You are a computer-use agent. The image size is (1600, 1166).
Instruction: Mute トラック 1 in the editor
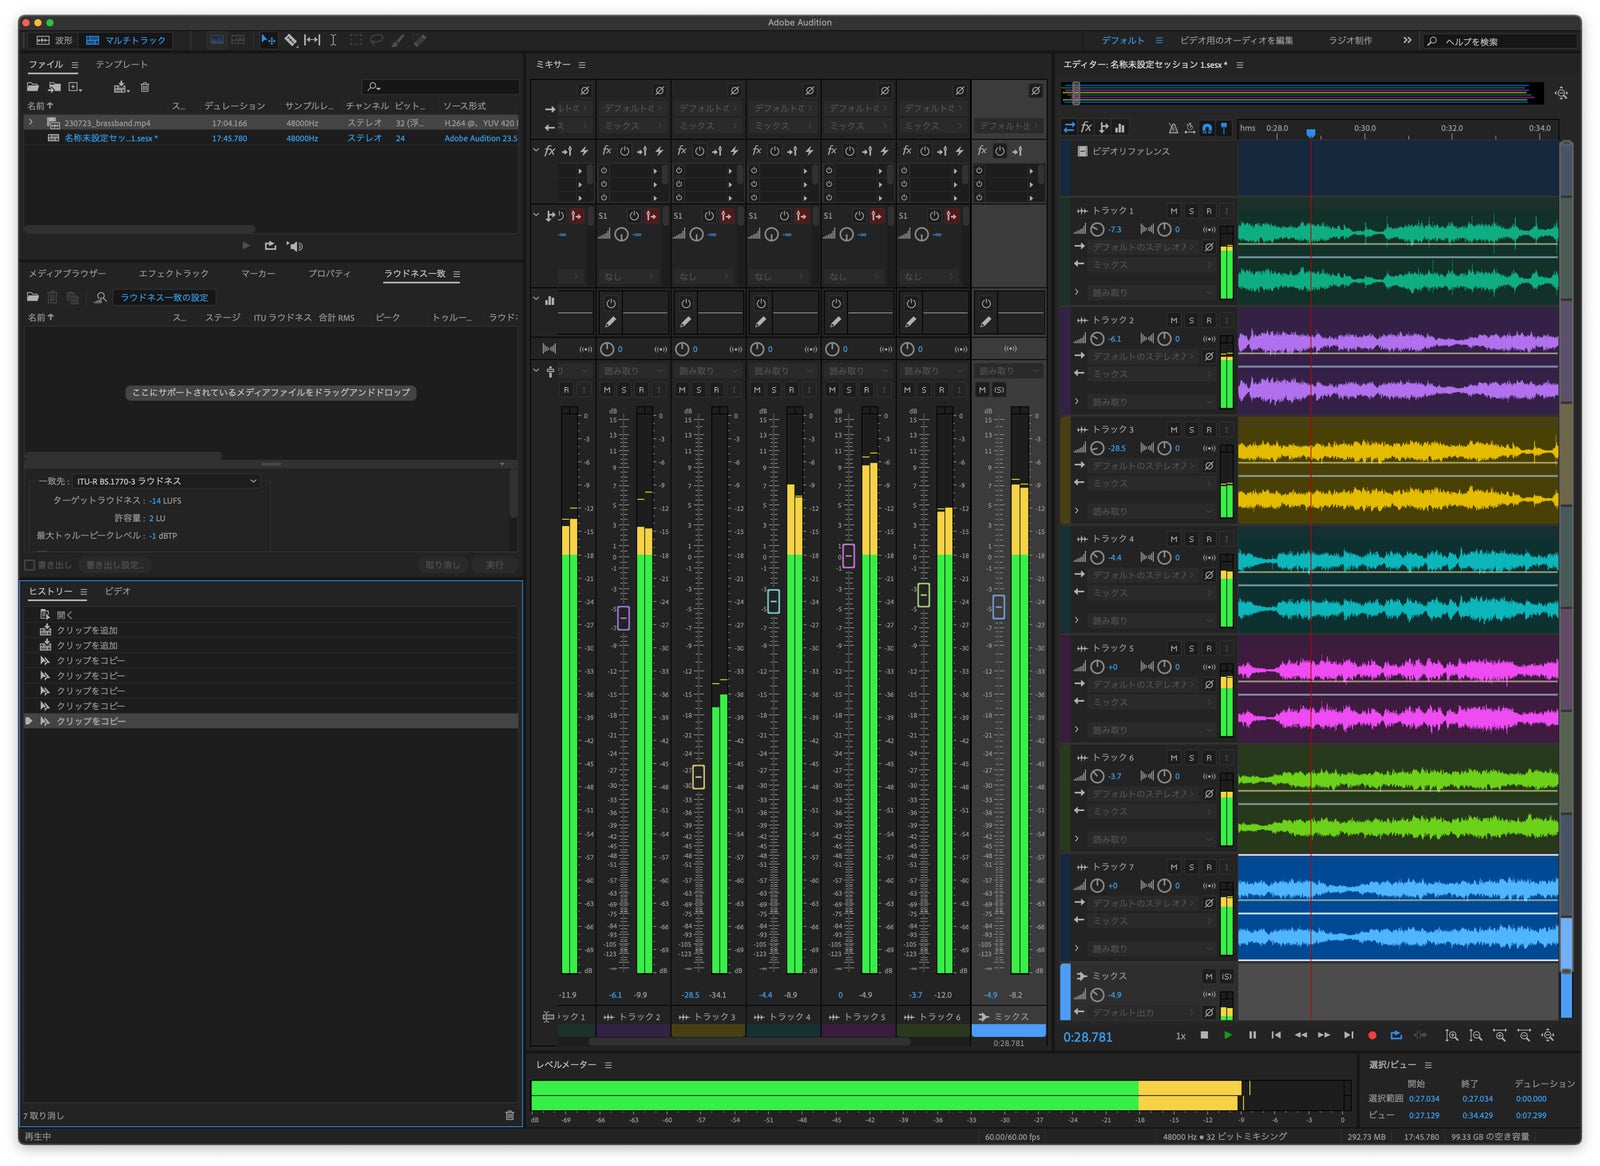(x=1174, y=211)
